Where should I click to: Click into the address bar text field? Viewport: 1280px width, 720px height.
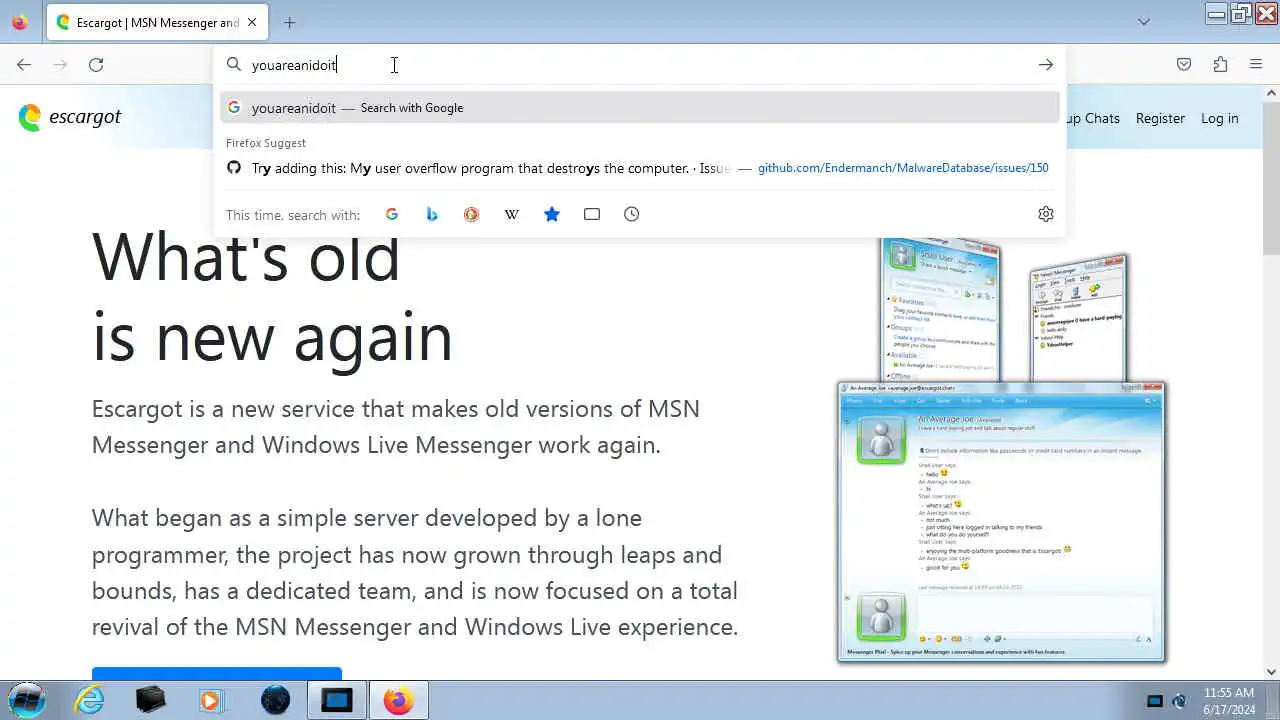(640, 65)
